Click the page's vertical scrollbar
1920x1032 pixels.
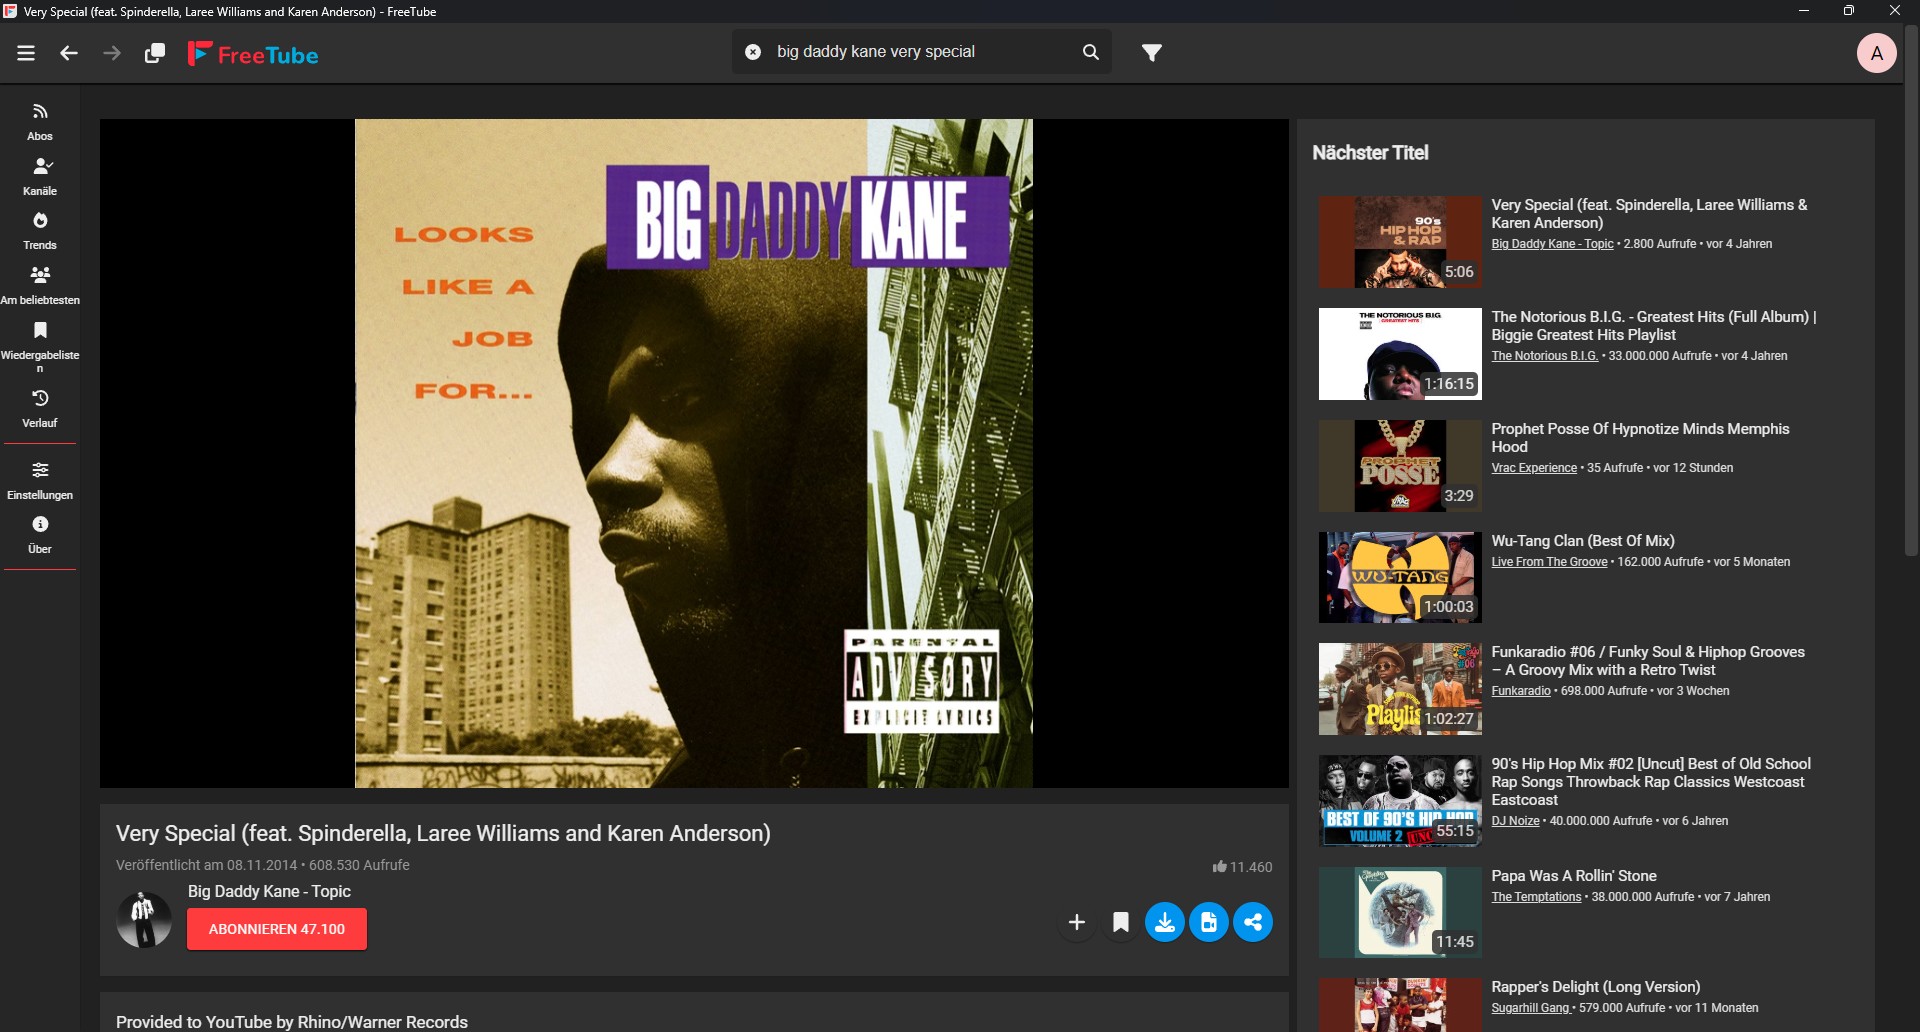click(1911, 300)
